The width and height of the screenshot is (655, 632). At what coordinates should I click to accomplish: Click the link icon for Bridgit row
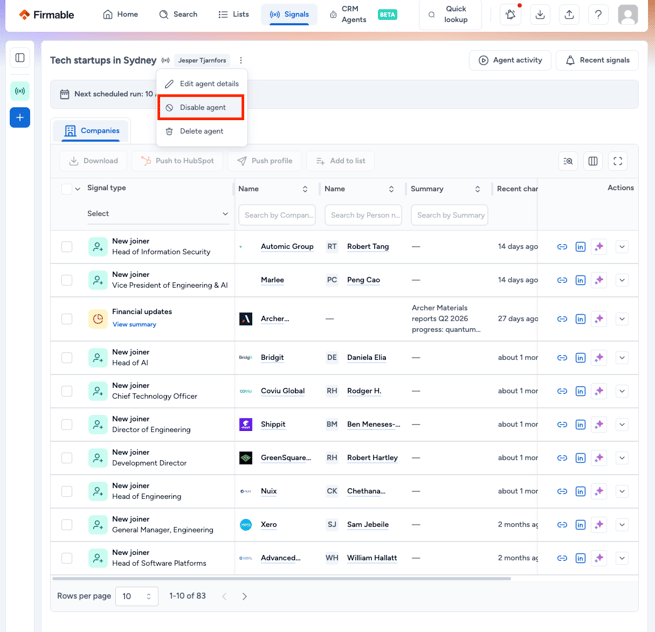point(562,358)
